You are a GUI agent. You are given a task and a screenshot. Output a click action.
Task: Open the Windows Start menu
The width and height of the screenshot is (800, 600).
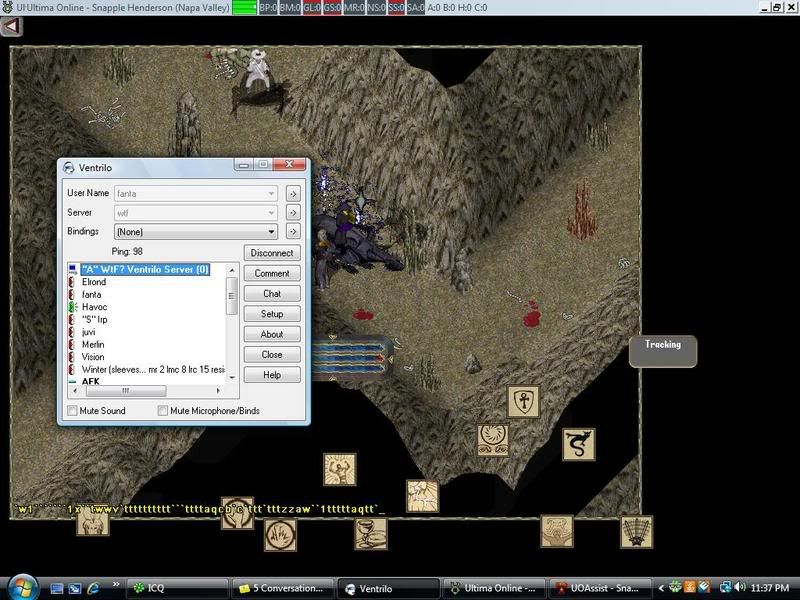tap(21, 588)
